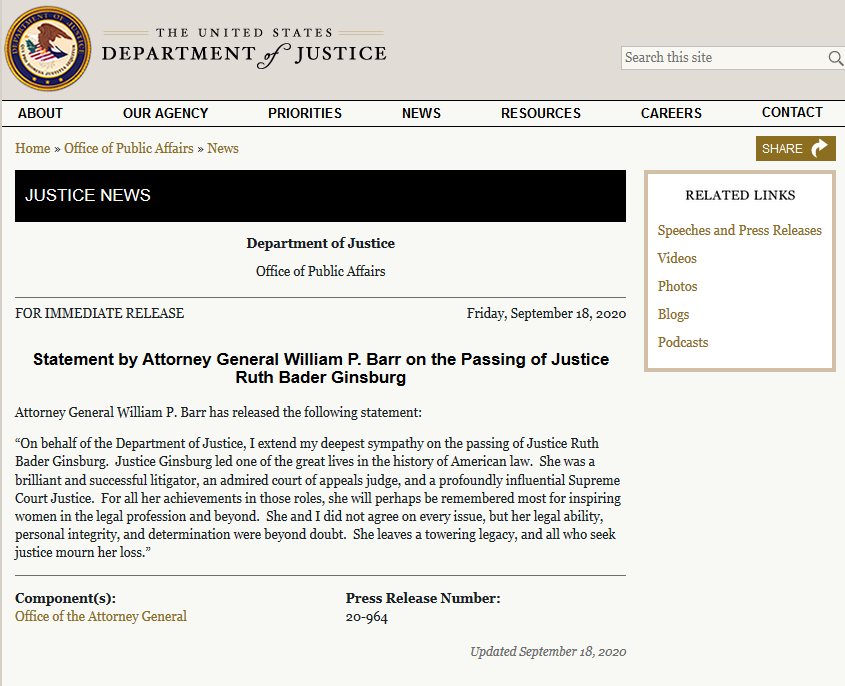Click the Updated September 18, 2020 note
The image size is (845, 686).
click(x=548, y=652)
